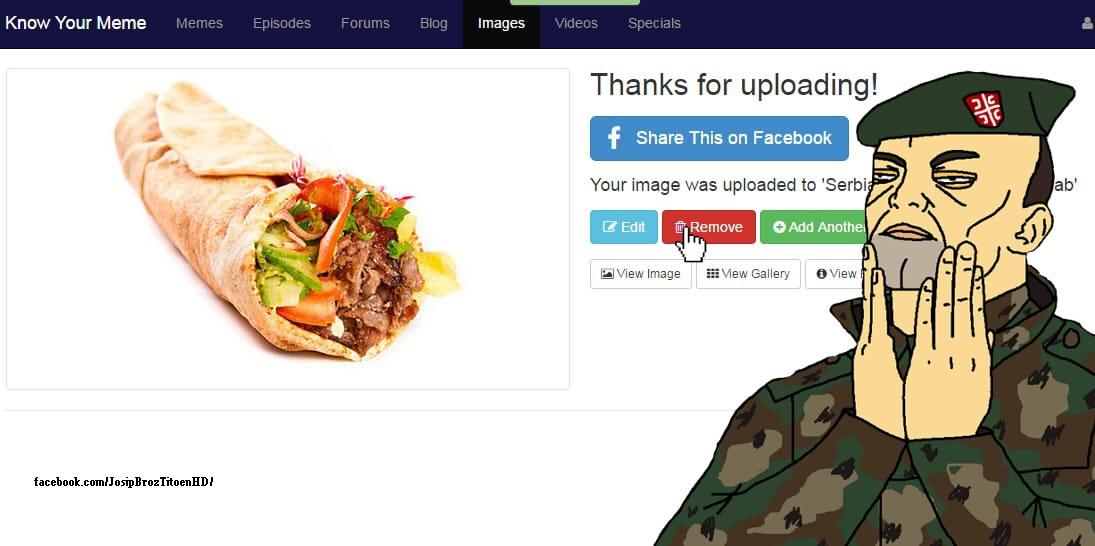Screen dimensions: 1095x546
Task: Switch to the Videos section
Action: pos(576,23)
